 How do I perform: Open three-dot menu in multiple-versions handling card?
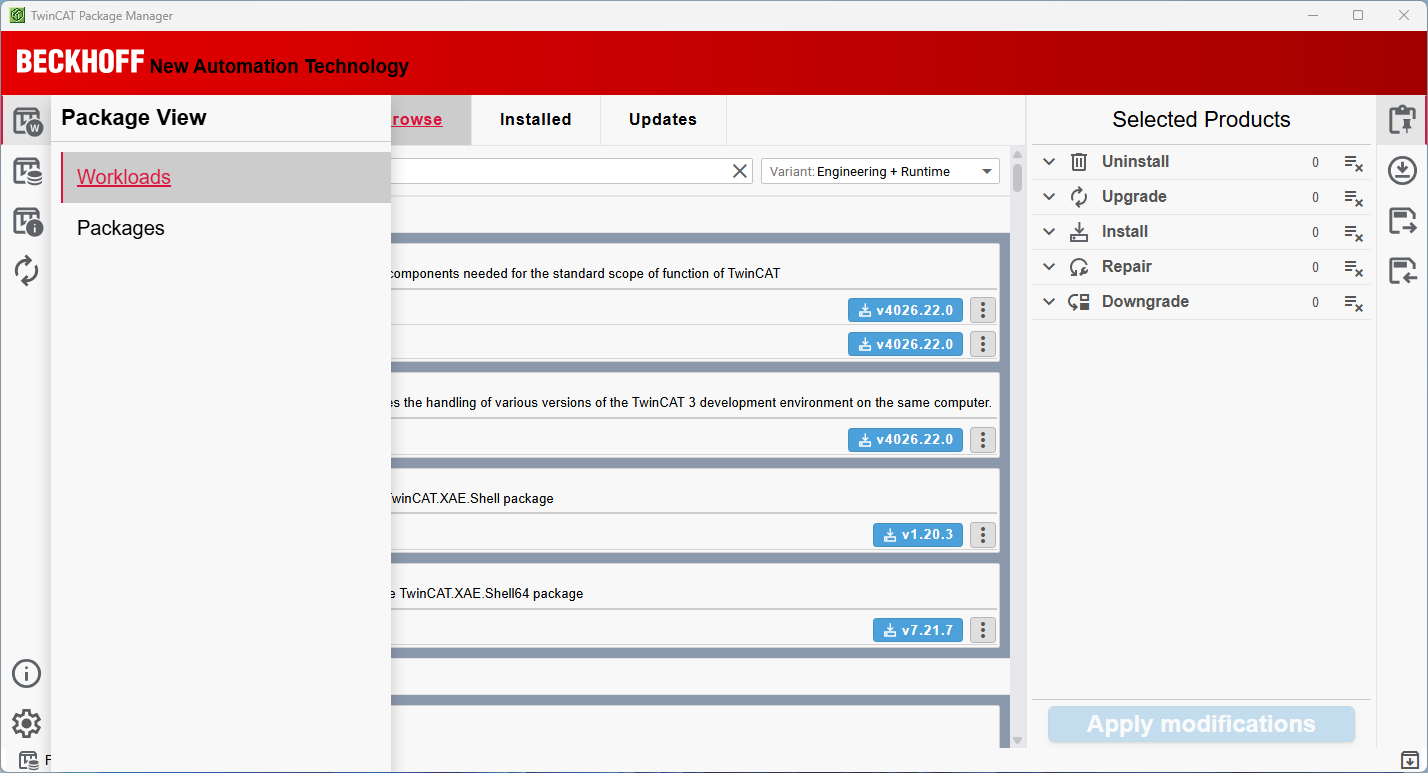tap(983, 440)
